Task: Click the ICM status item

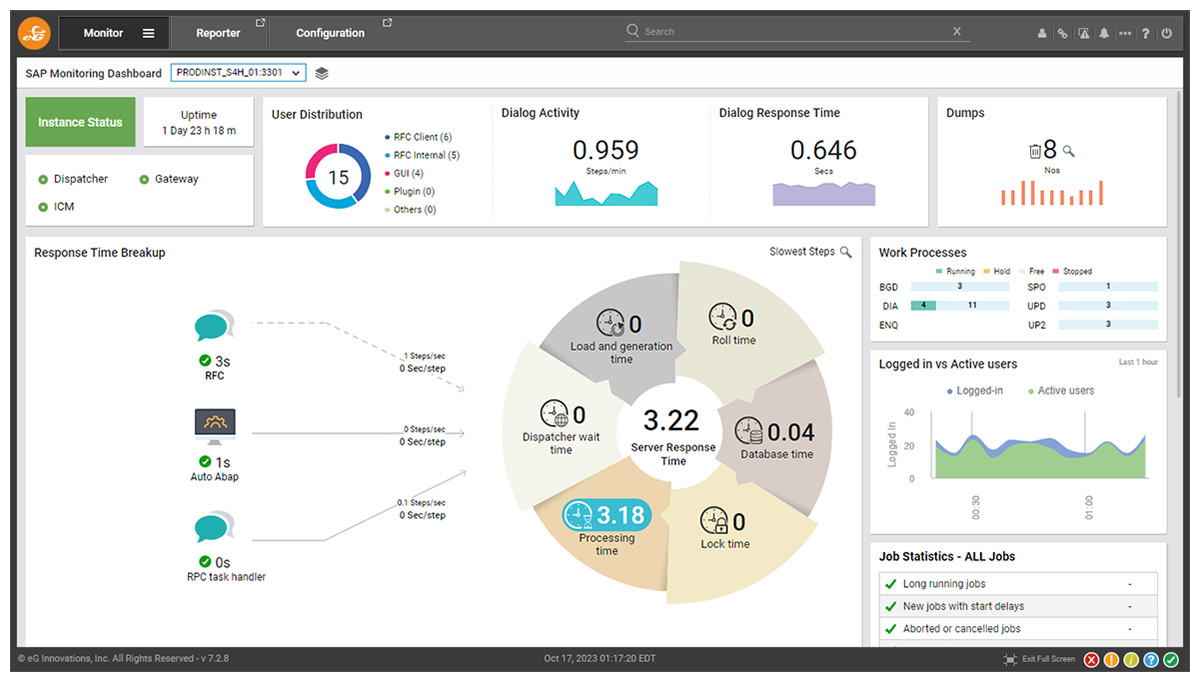Action: click(56, 207)
